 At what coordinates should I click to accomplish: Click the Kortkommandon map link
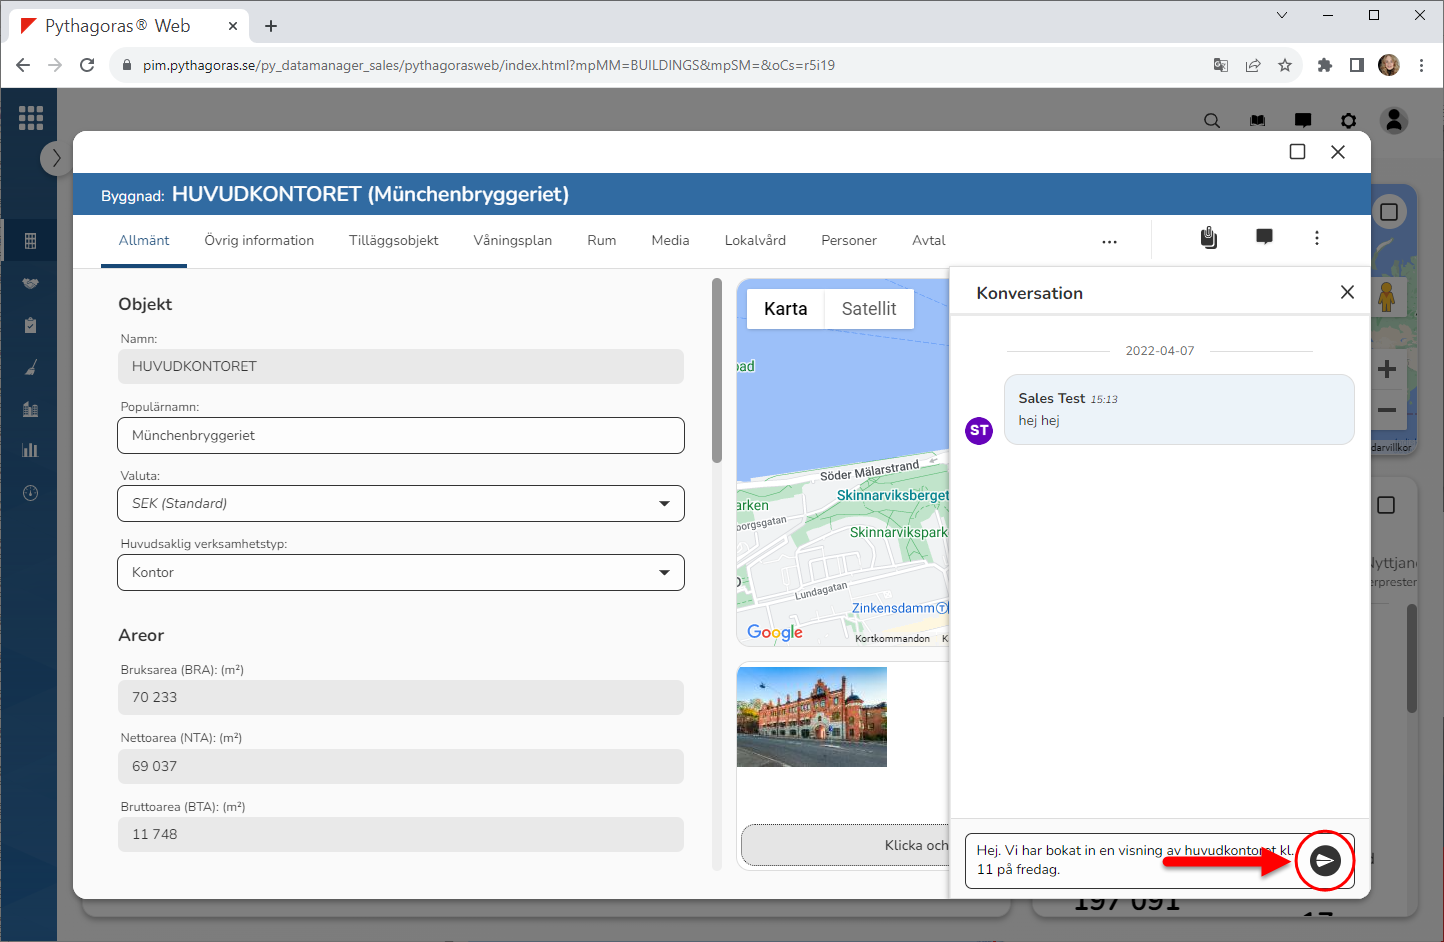[x=892, y=639]
